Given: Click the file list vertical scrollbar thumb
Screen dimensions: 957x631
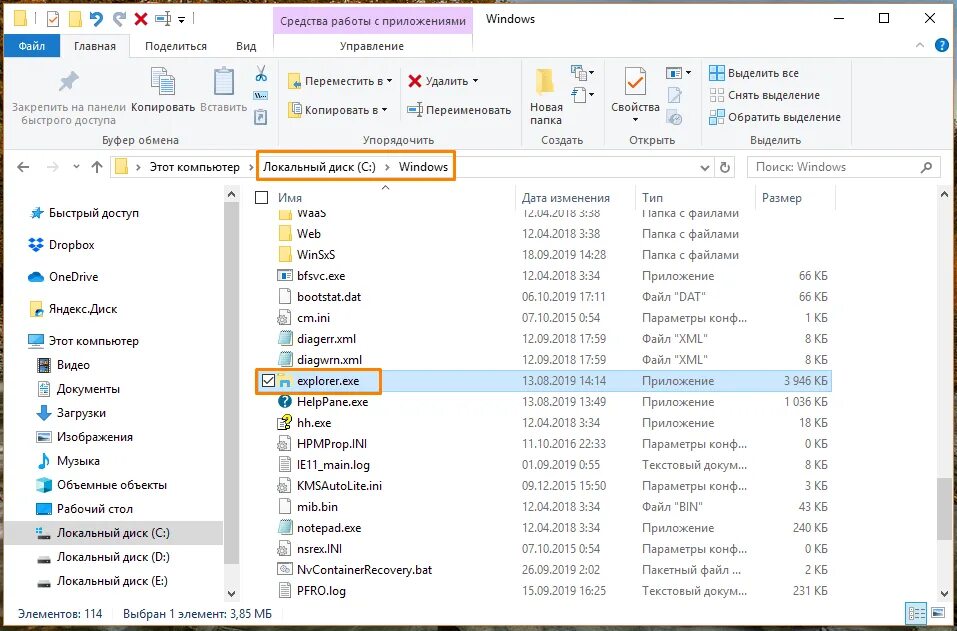Looking at the screenshot, I should pyautogui.click(x=944, y=510).
